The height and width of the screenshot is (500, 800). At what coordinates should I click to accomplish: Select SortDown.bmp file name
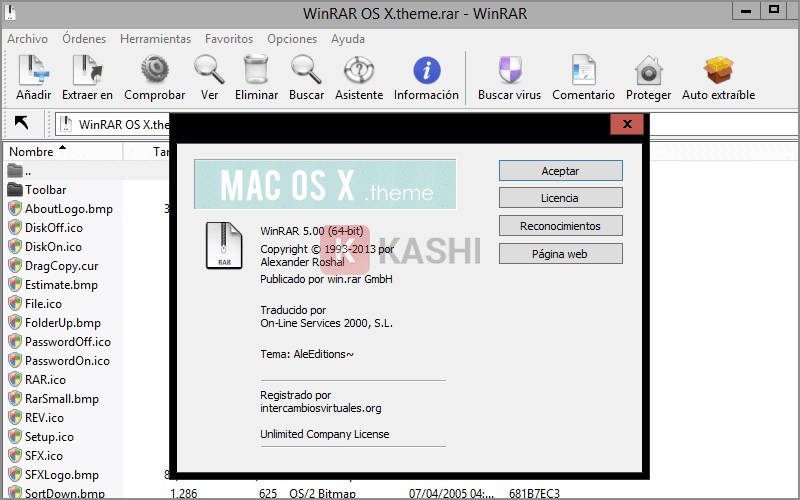[x=65, y=493]
